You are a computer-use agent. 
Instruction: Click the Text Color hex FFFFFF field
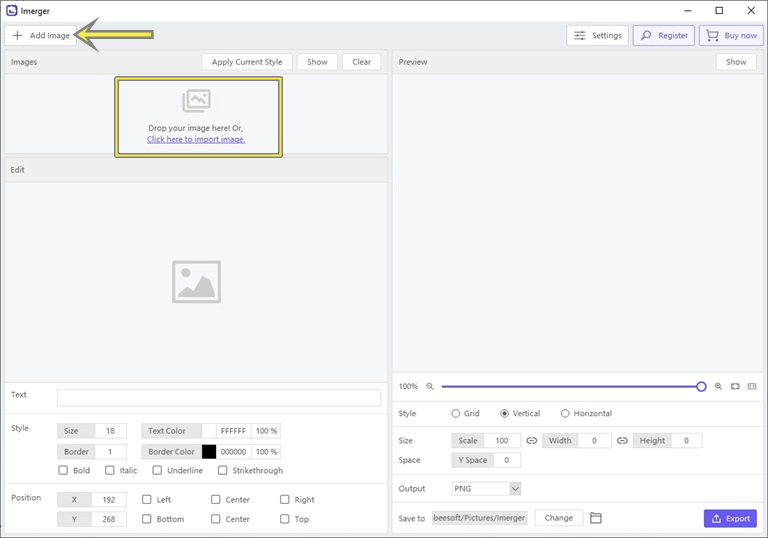pos(233,431)
